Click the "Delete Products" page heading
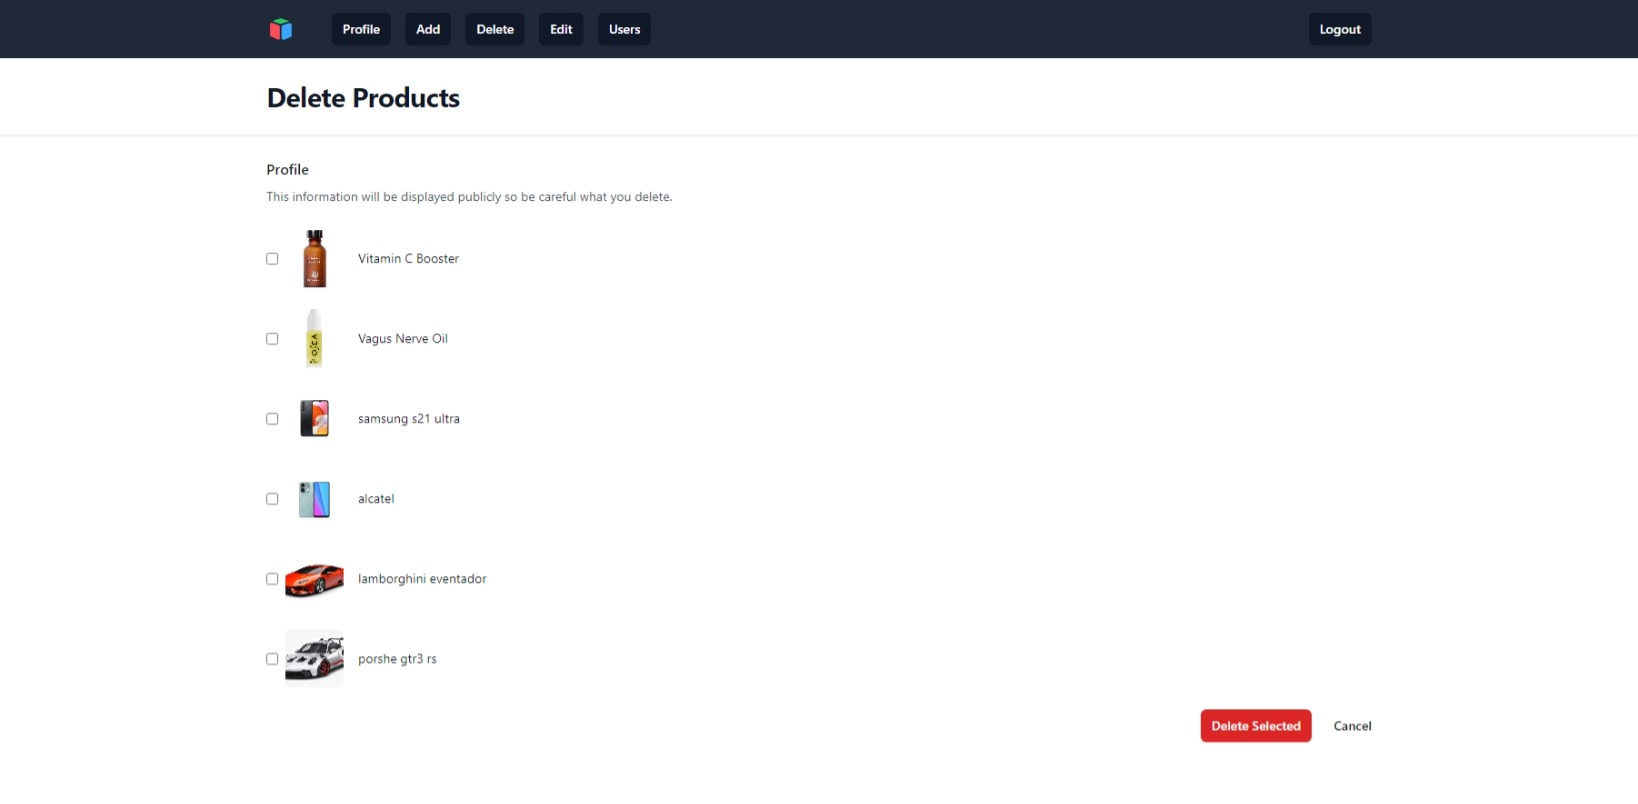Screen dimensions: 1638x804 point(363,98)
